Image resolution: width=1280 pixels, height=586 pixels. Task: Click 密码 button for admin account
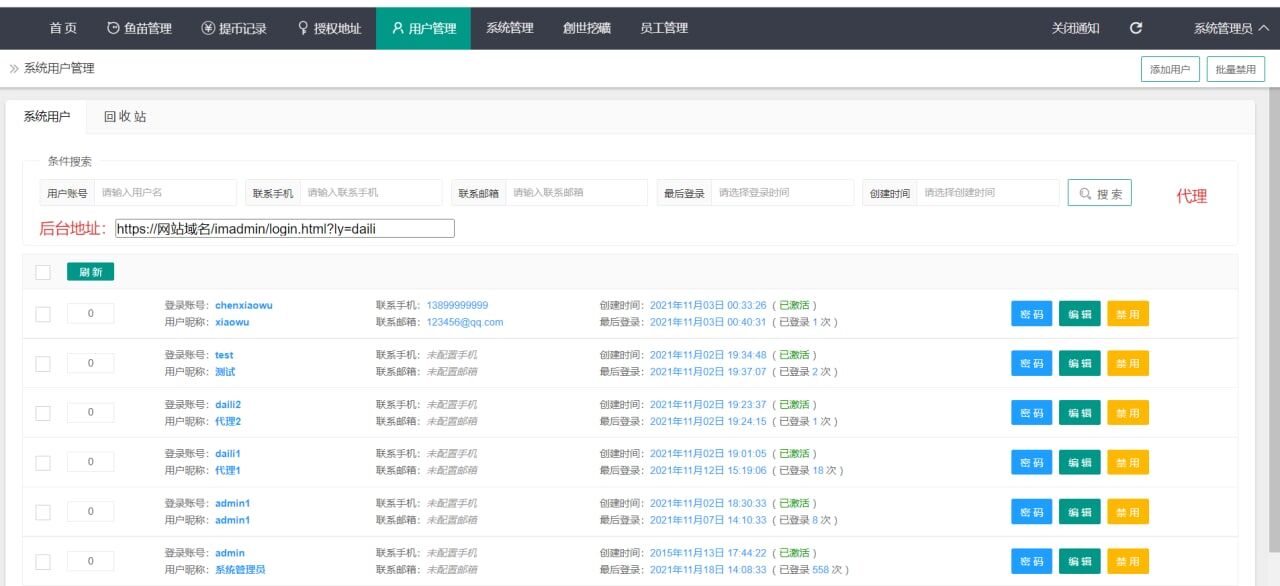[1032, 561]
